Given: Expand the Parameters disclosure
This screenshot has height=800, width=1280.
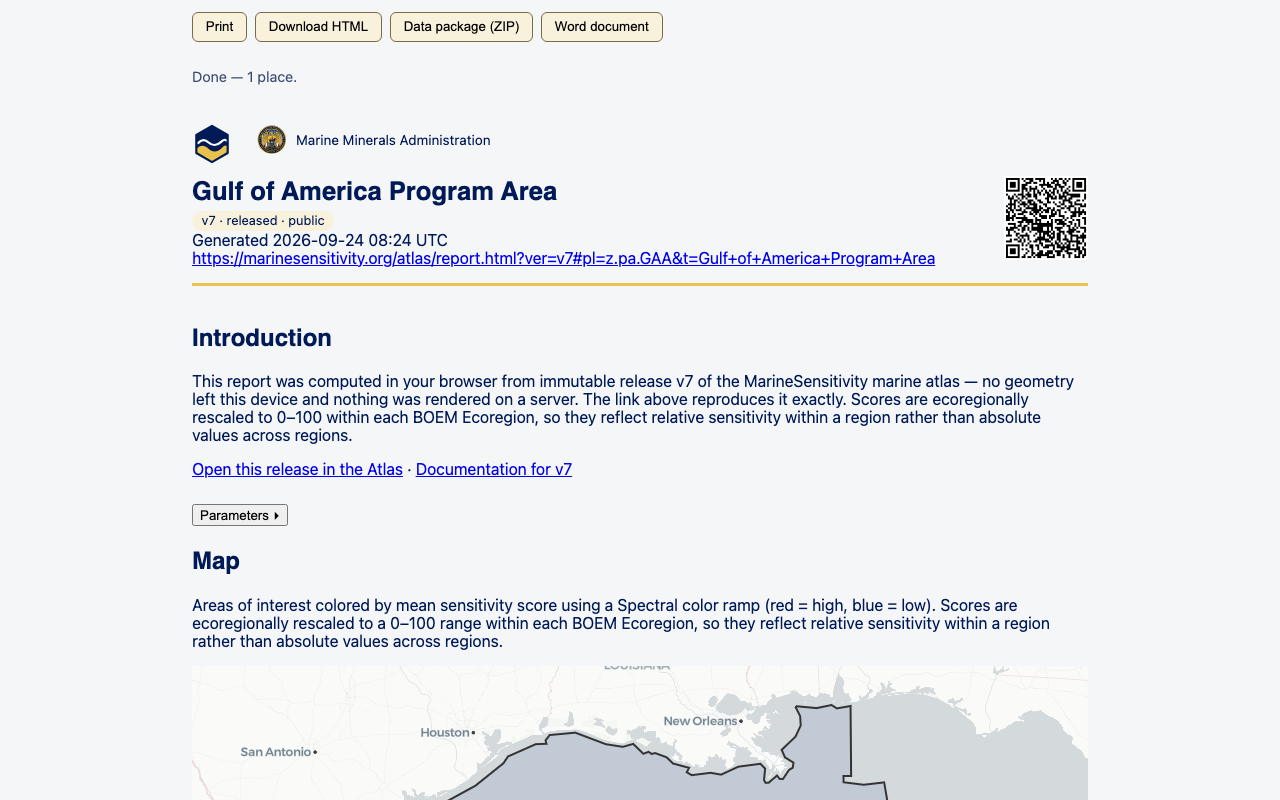Looking at the screenshot, I should pos(240,515).
